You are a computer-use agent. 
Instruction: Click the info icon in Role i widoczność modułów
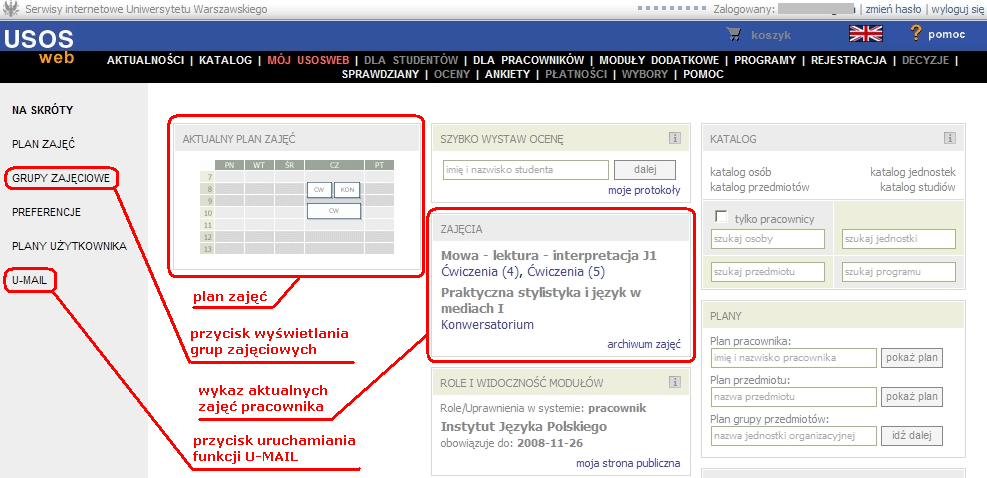(x=675, y=382)
